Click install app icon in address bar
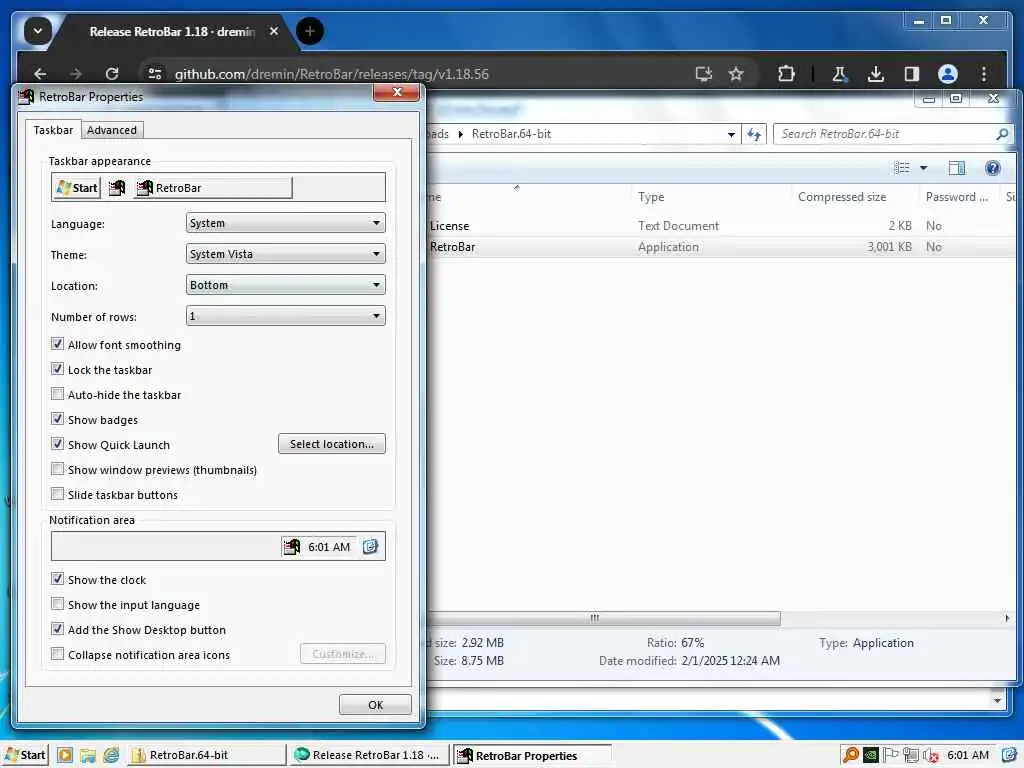The image size is (1024, 768). [703, 74]
